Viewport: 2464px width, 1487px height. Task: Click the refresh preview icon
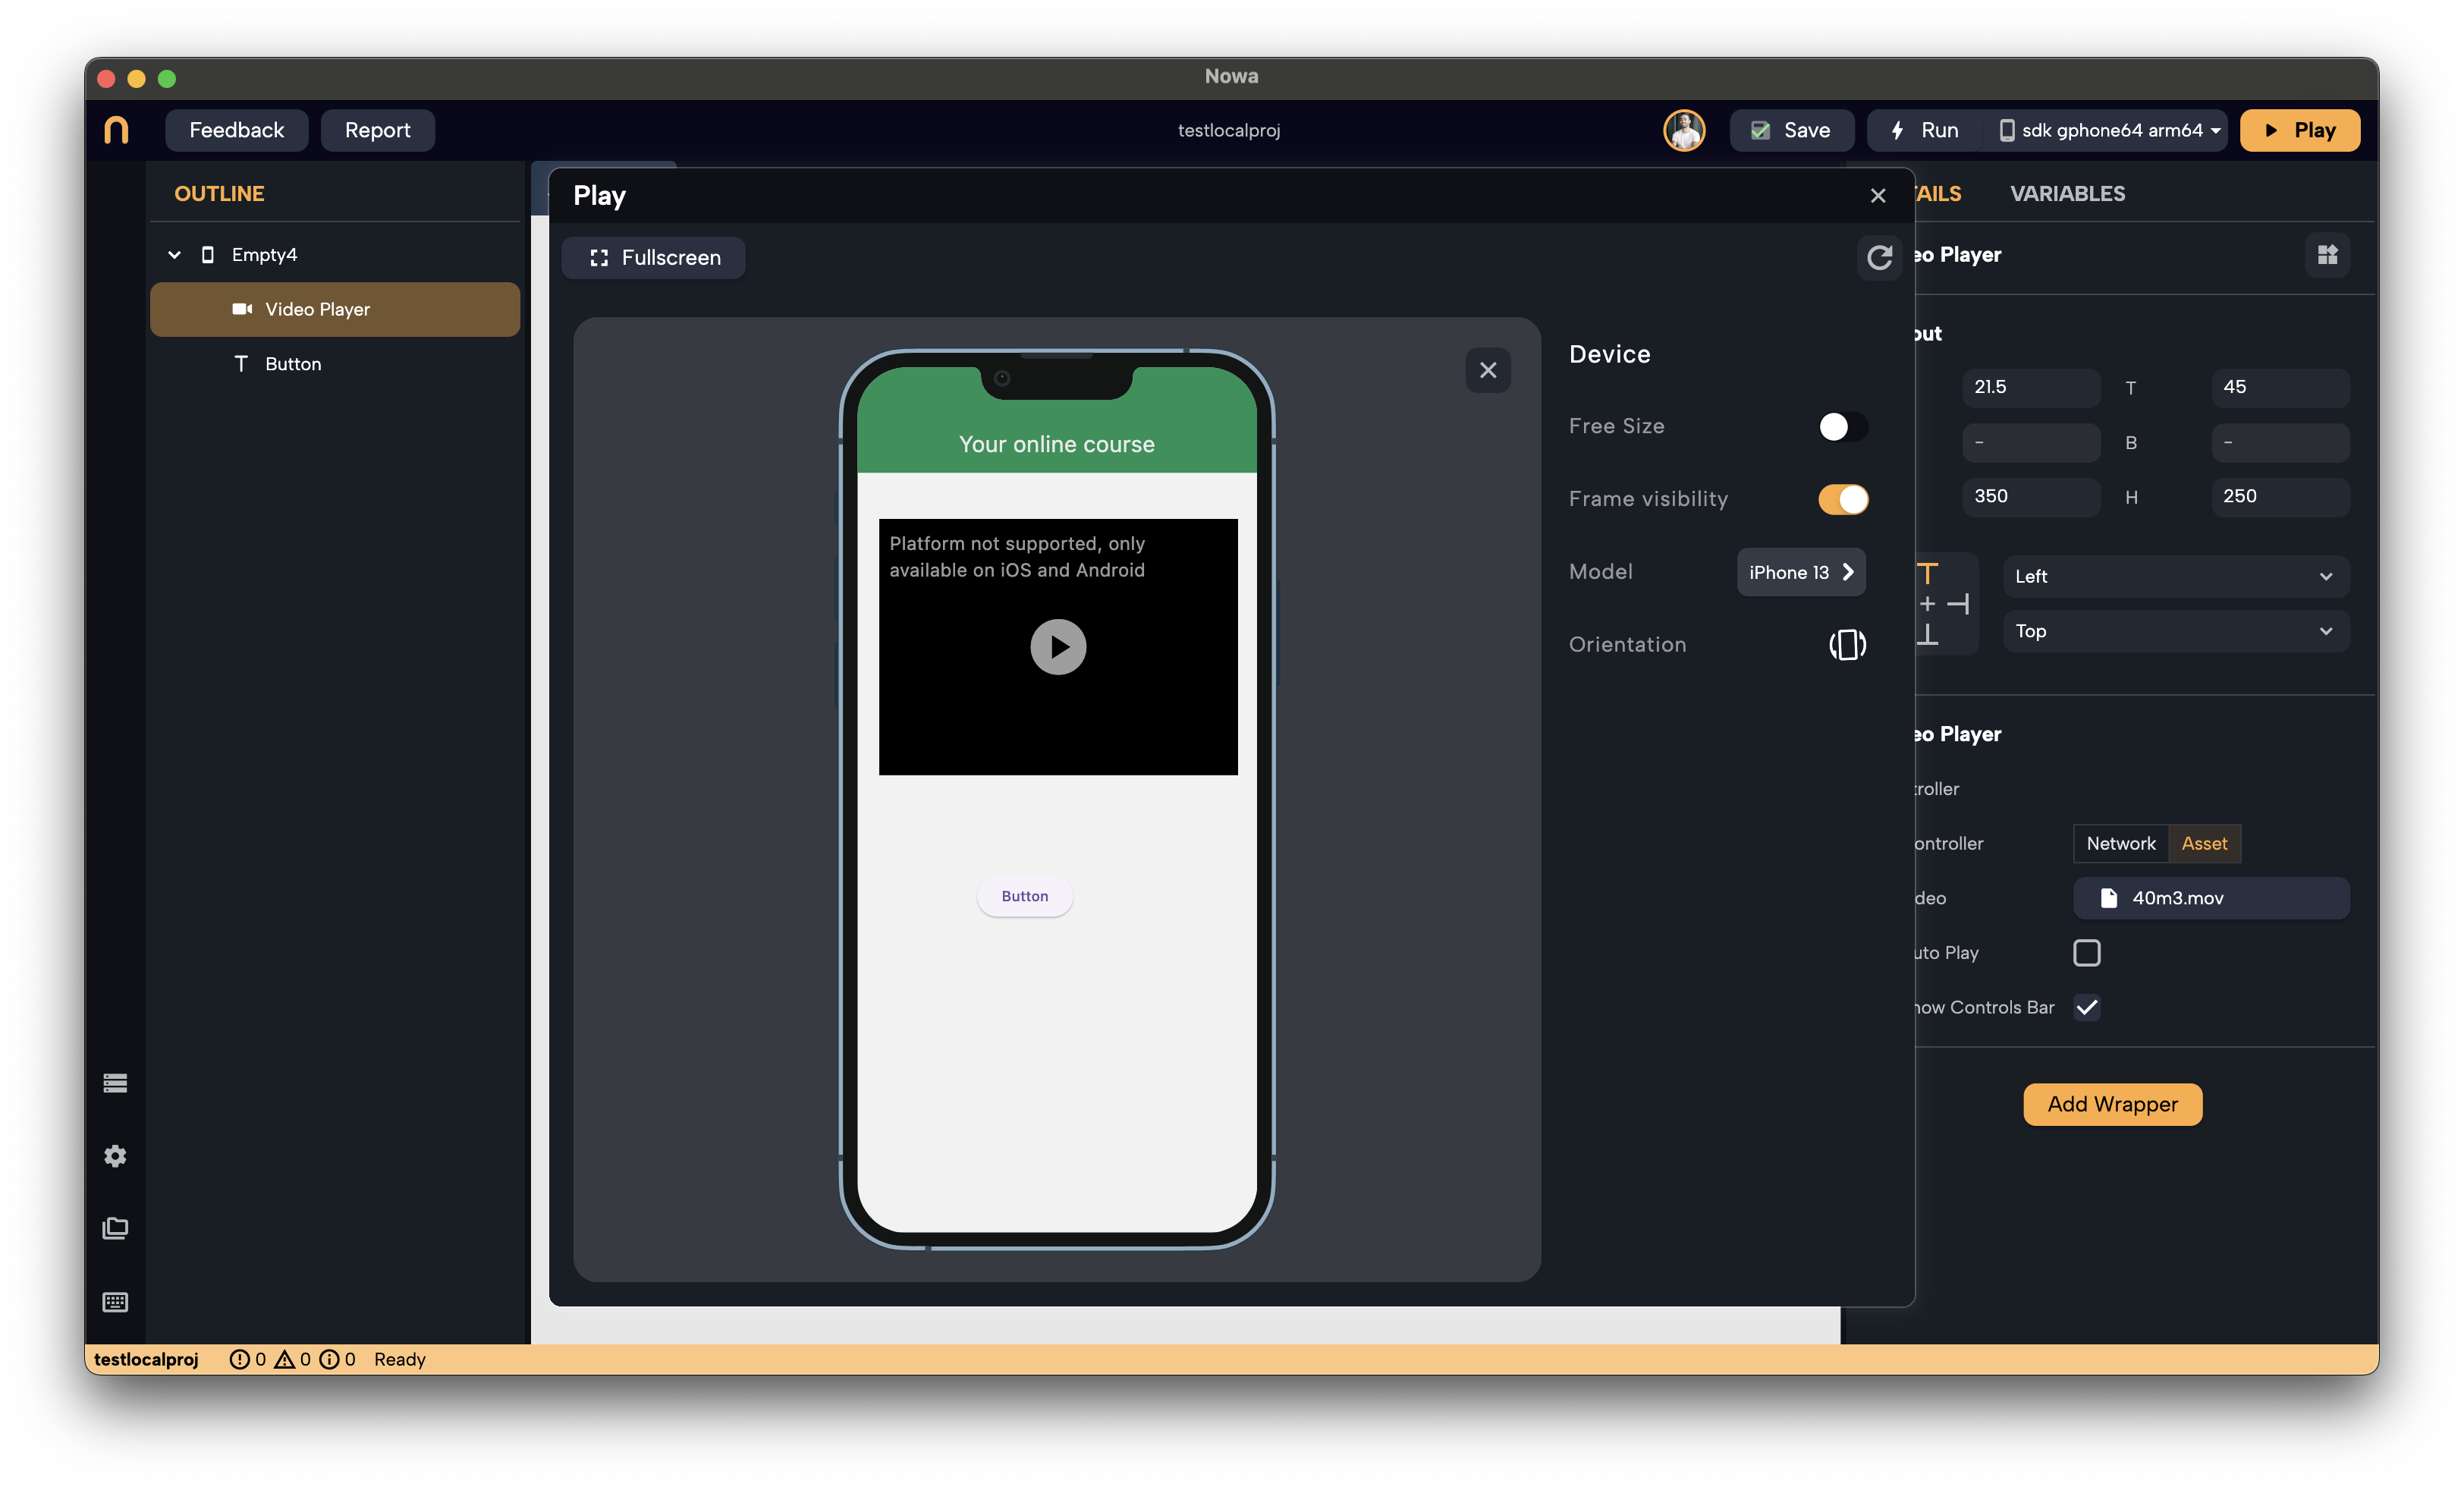tap(1879, 258)
